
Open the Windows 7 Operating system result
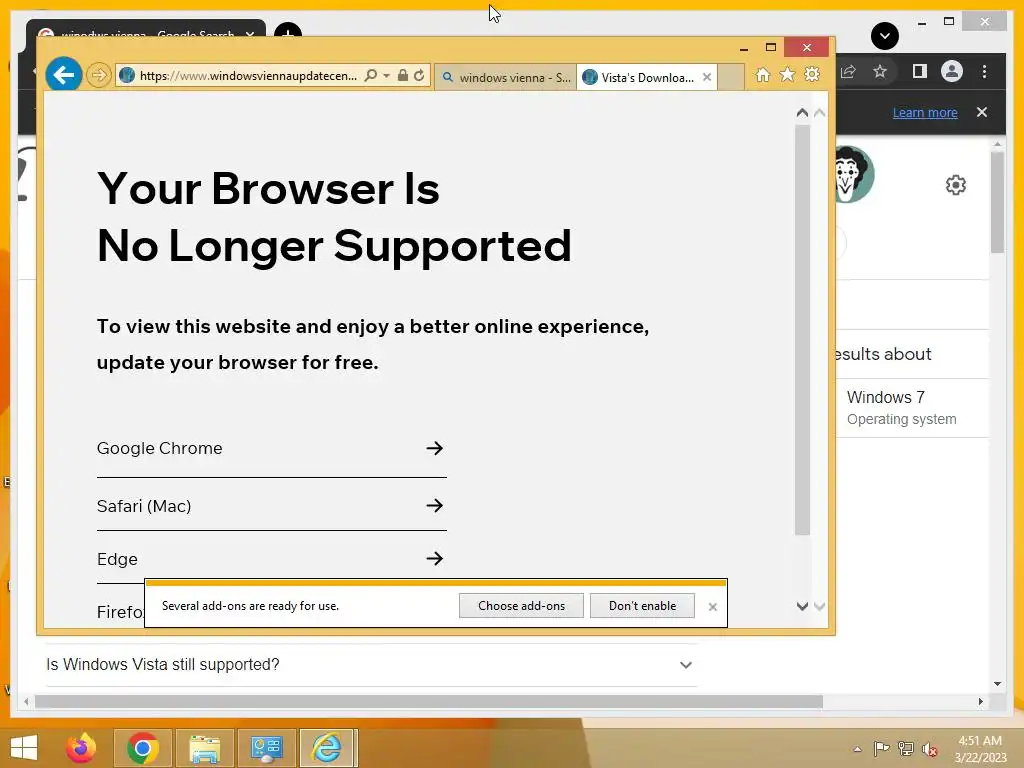[912, 408]
